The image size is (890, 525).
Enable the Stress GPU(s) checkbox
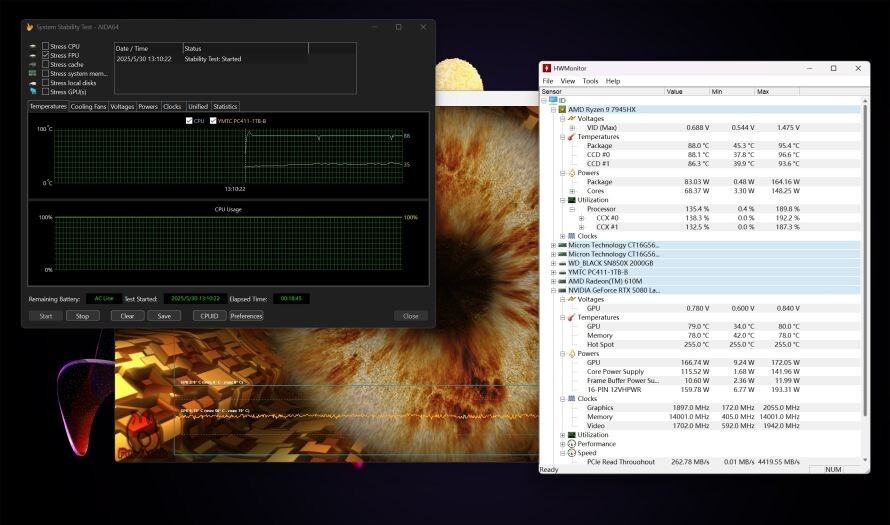point(45,91)
